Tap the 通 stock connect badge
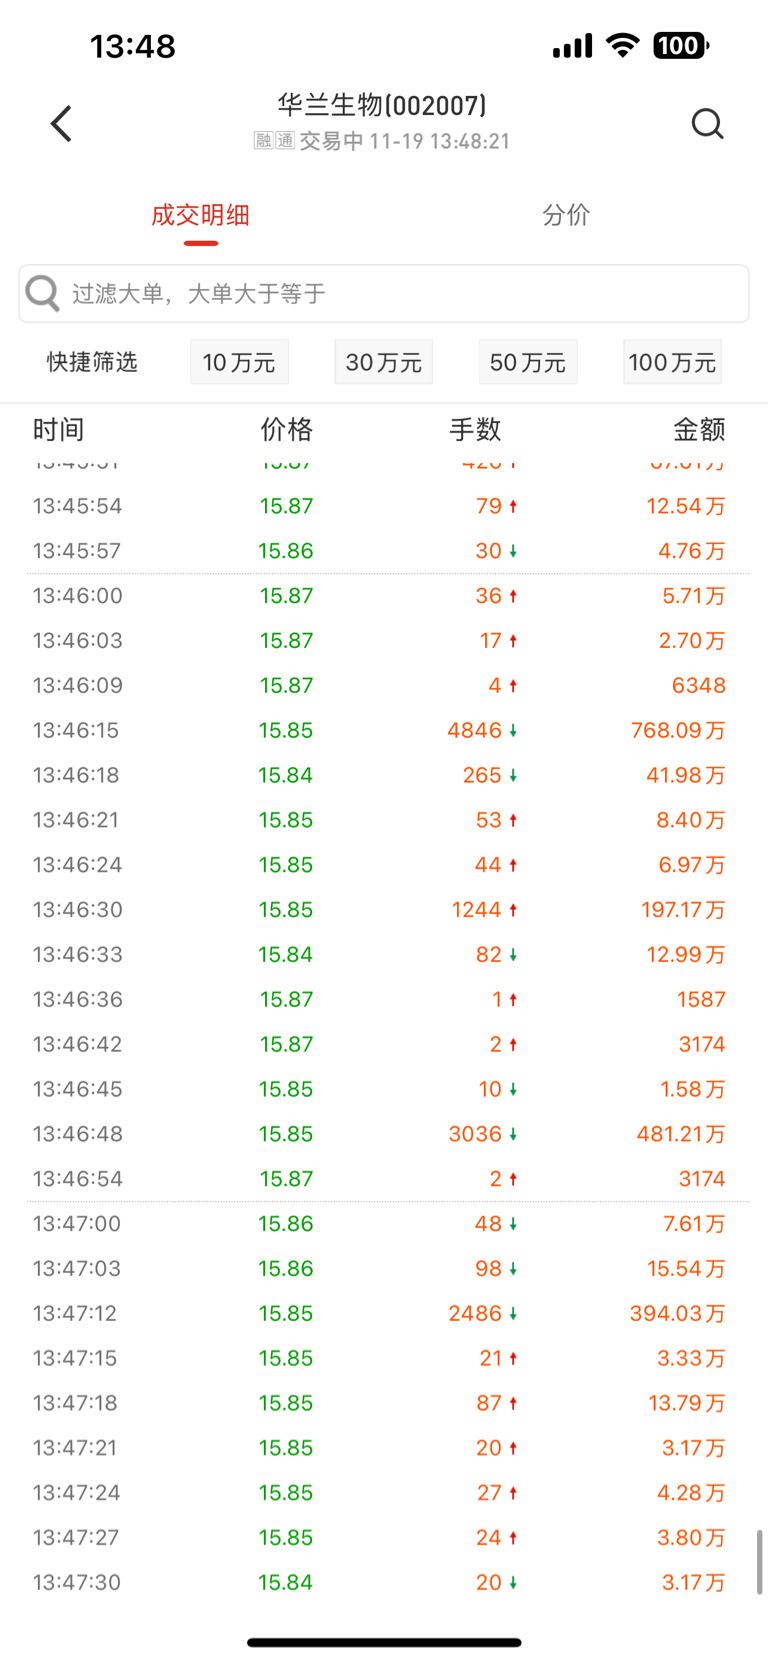The width and height of the screenshot is (768, 1662). coord(285,141)
